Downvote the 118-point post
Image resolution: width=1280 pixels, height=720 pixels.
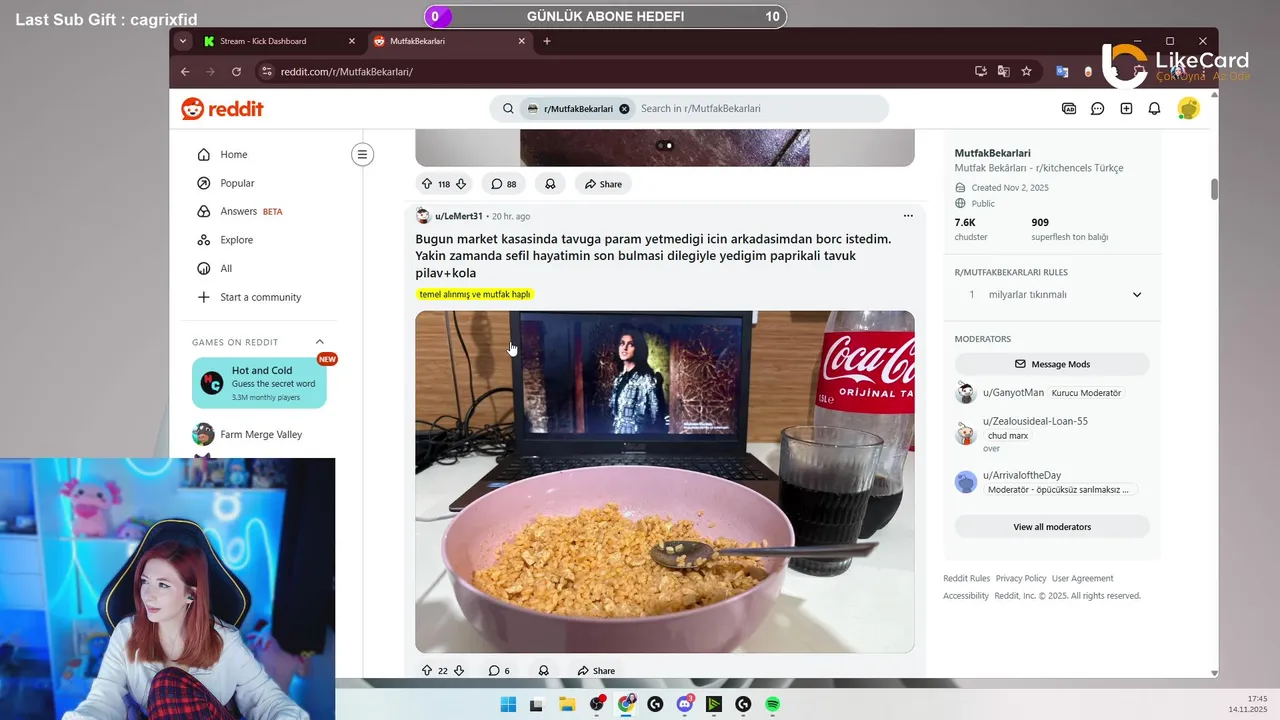461,184
